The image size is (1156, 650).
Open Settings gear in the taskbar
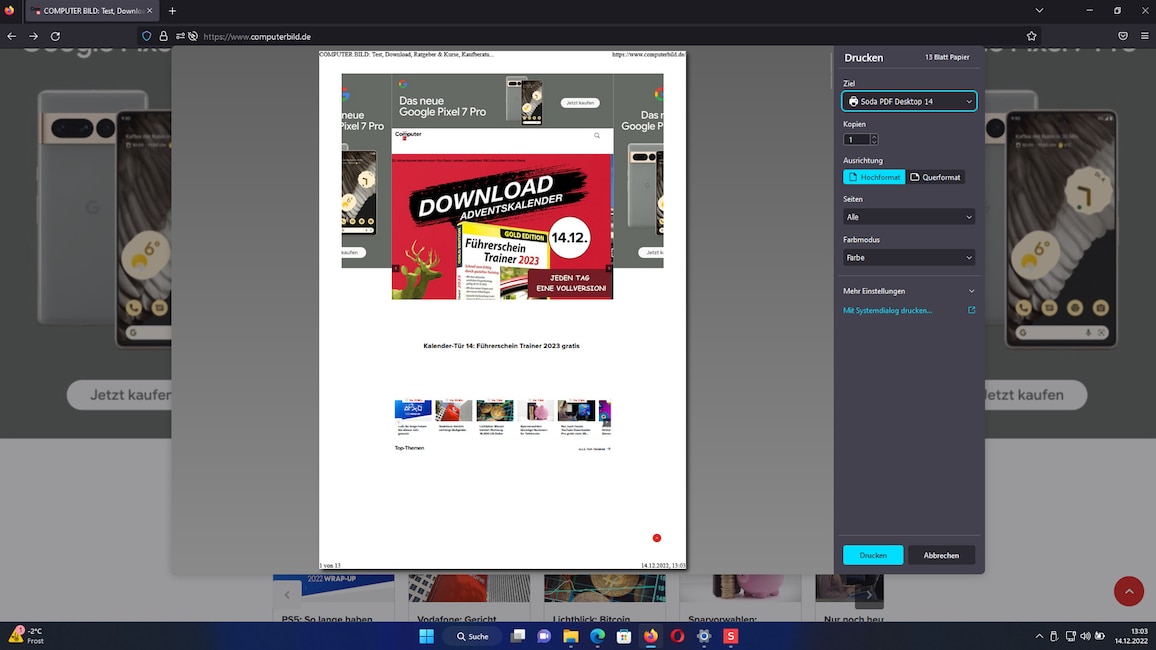click(x=703, y=636)
